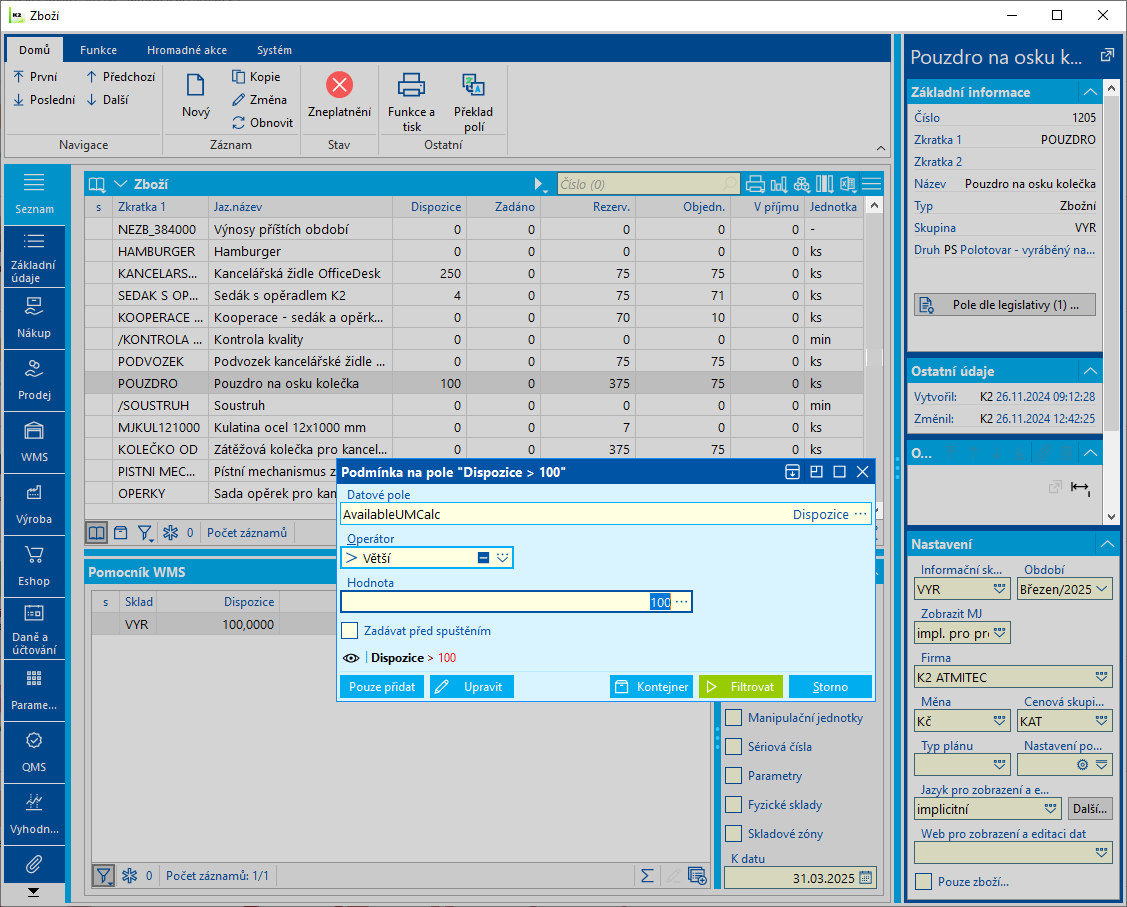The image size is (1127, 907).
Task: Open the WMS sidebar module
Action: pos(34,441)
